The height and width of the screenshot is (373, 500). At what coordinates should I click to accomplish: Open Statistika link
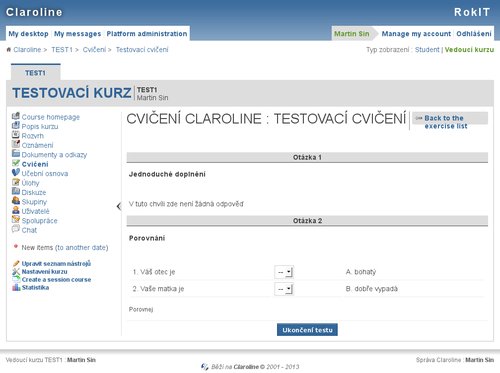pos(35,287)
